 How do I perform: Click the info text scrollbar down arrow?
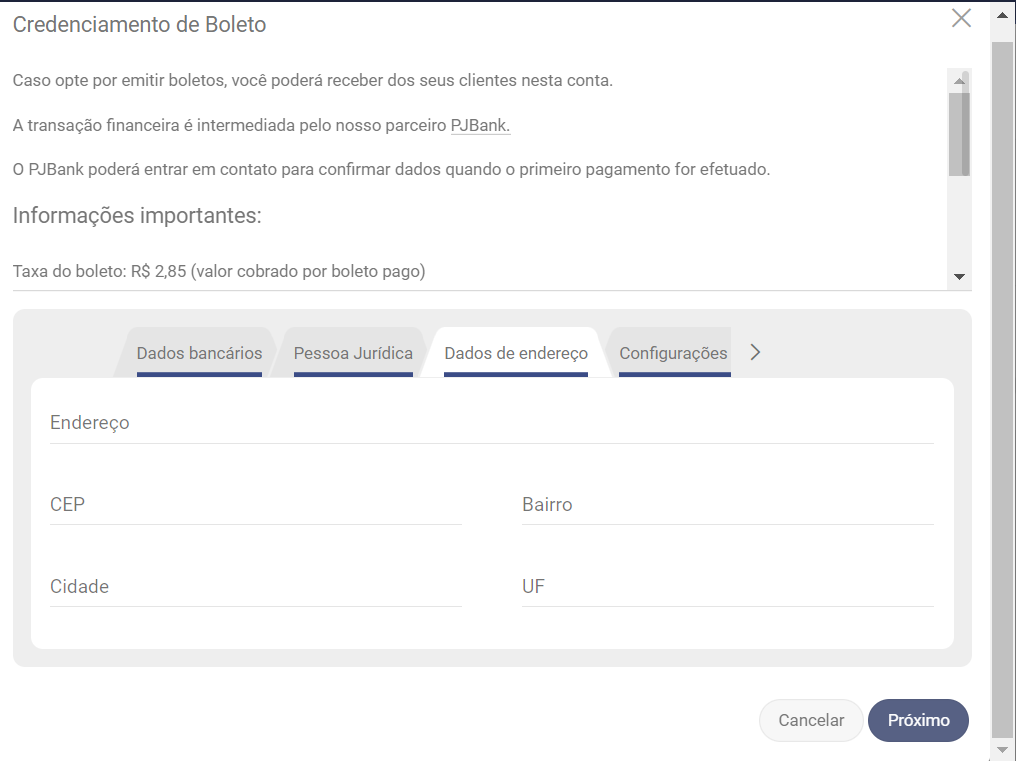959,277
